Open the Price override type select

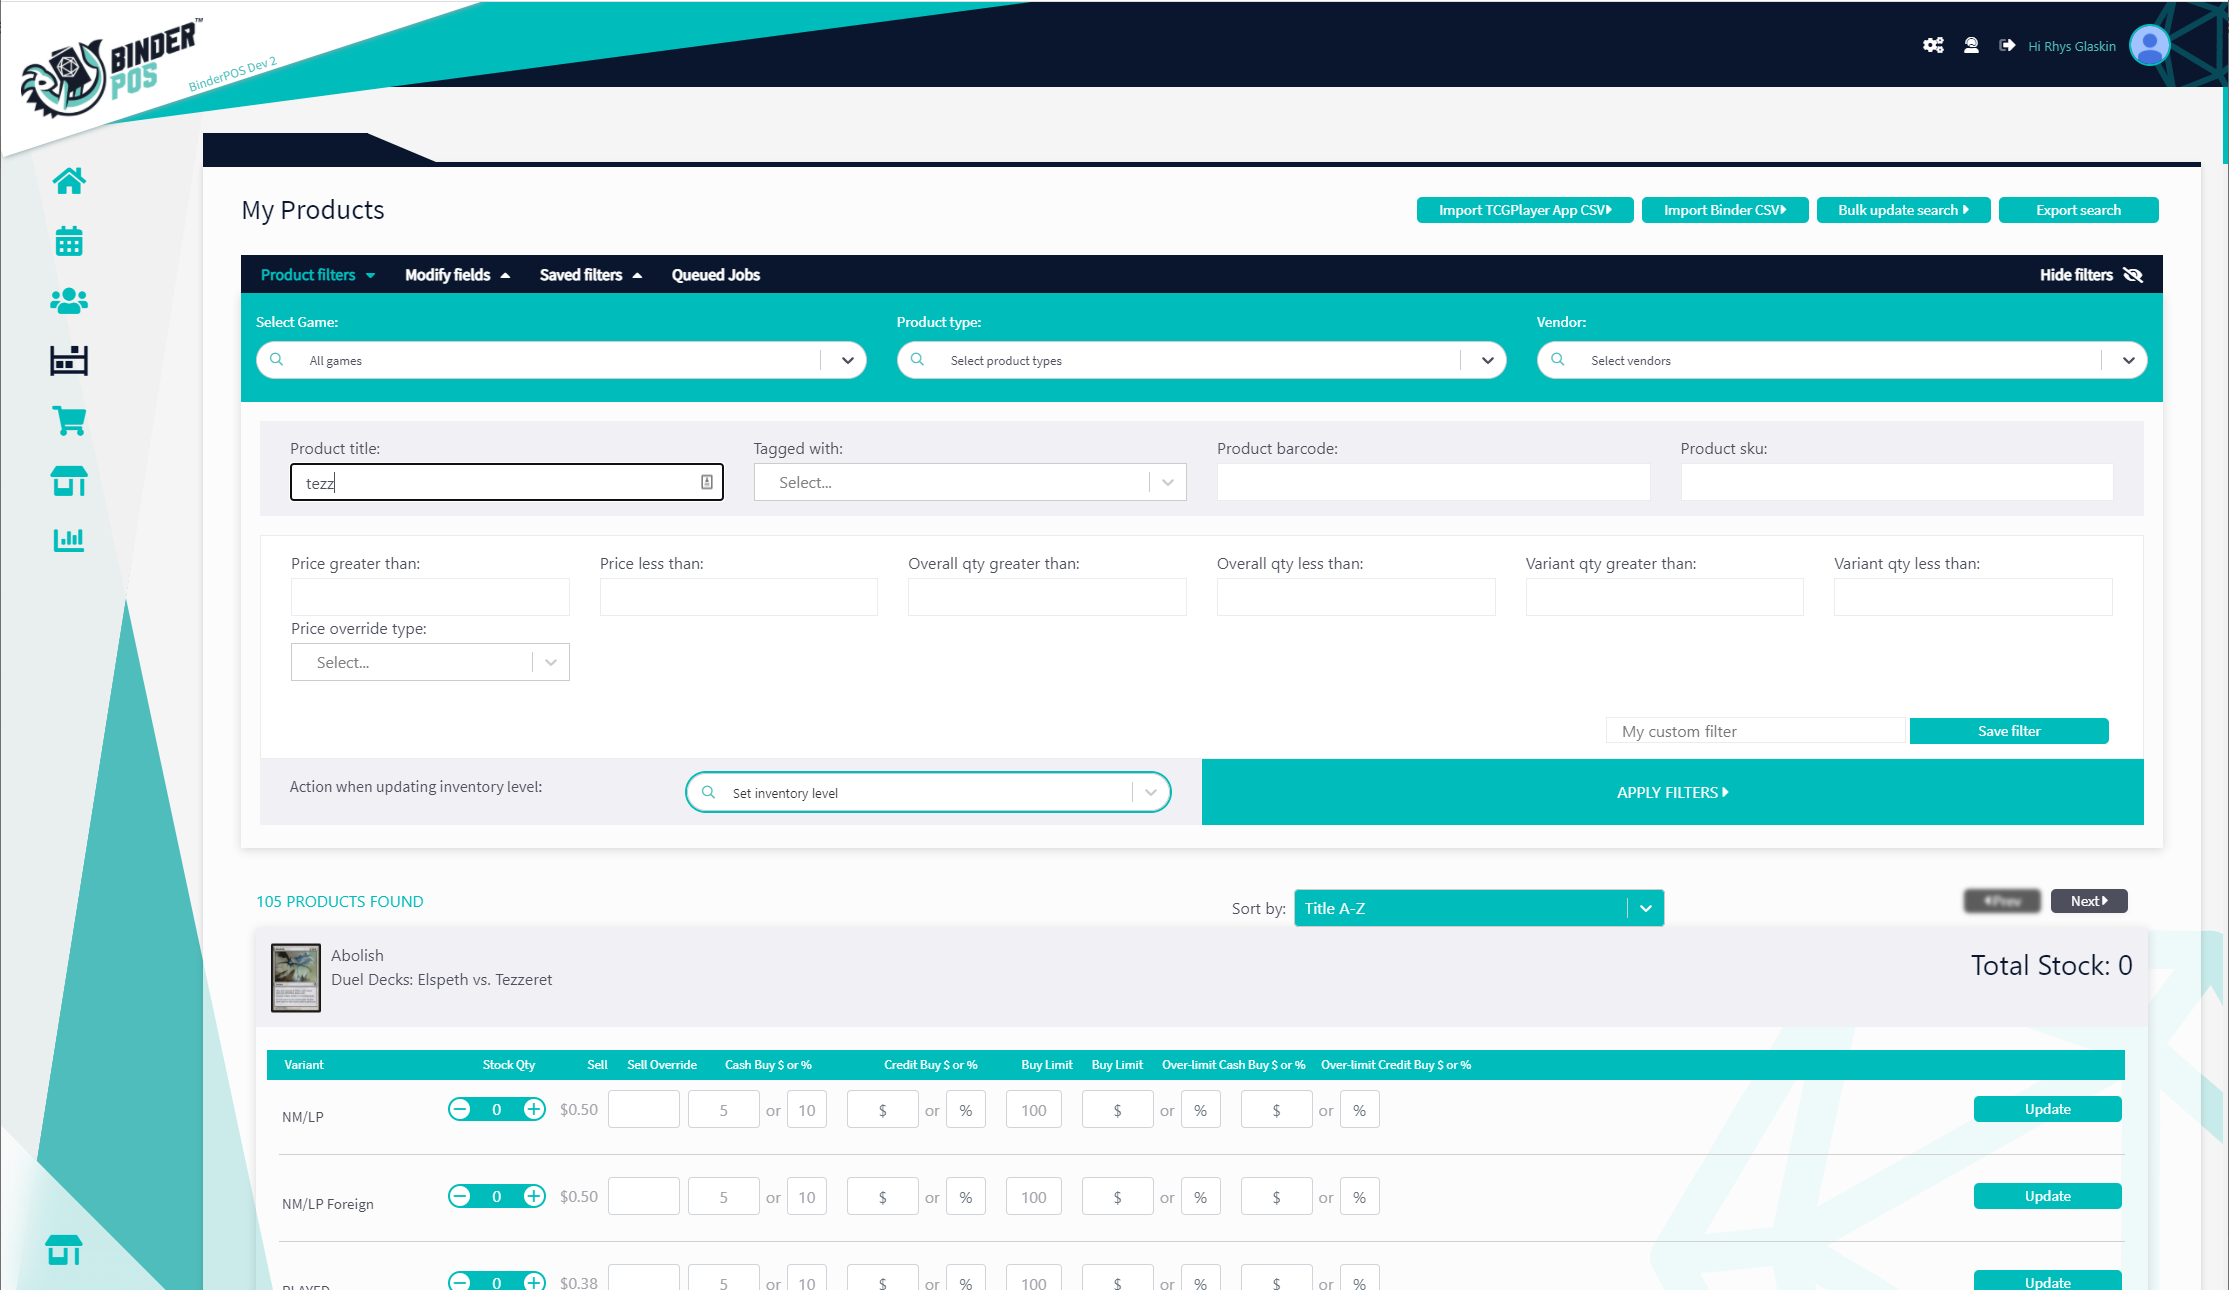tap(430, 662)
